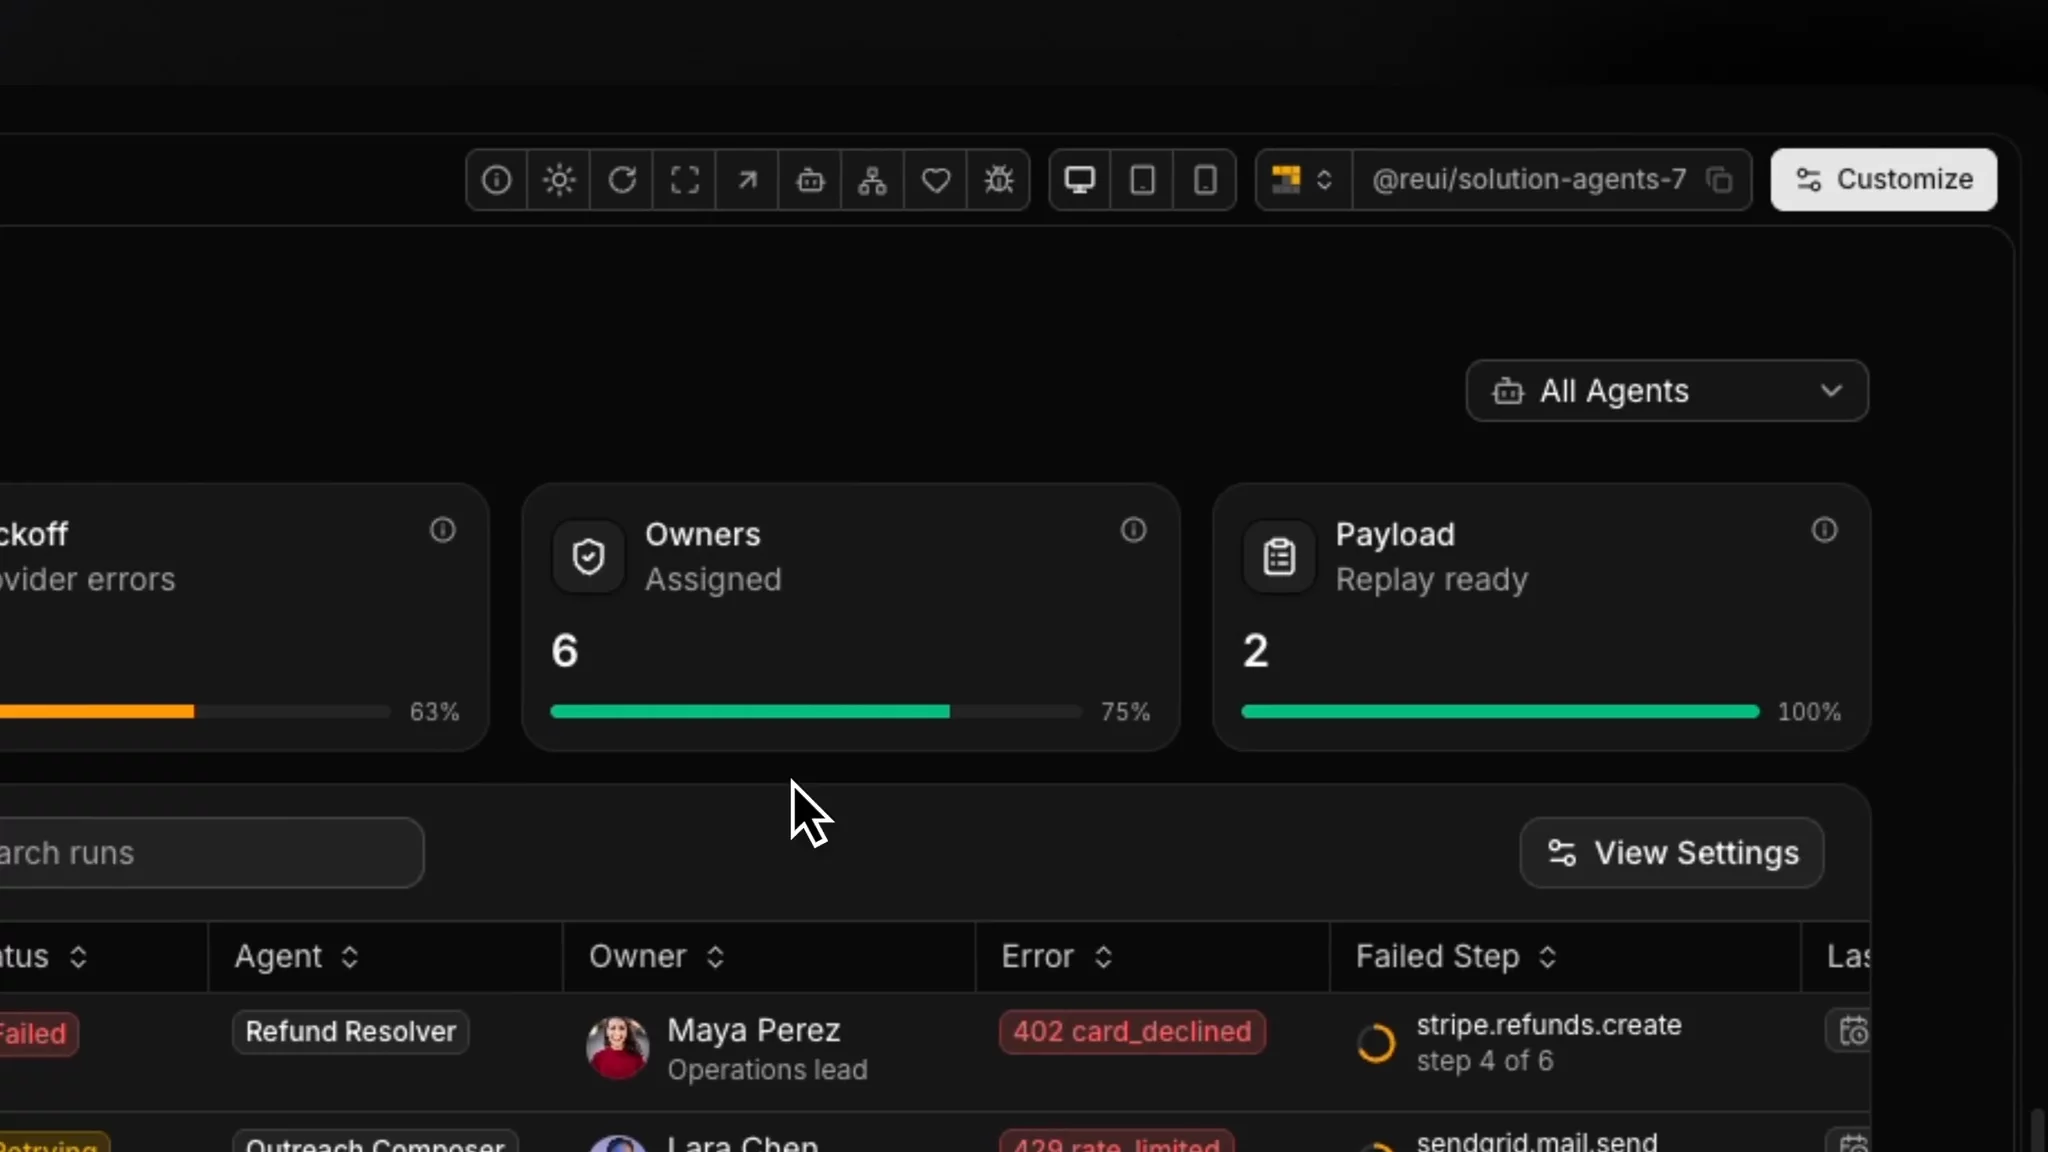Switch to desktop viewport preview
Image resolution: width=2048 pixels, height=1152 pixels.
click(x=1080, y=180)
